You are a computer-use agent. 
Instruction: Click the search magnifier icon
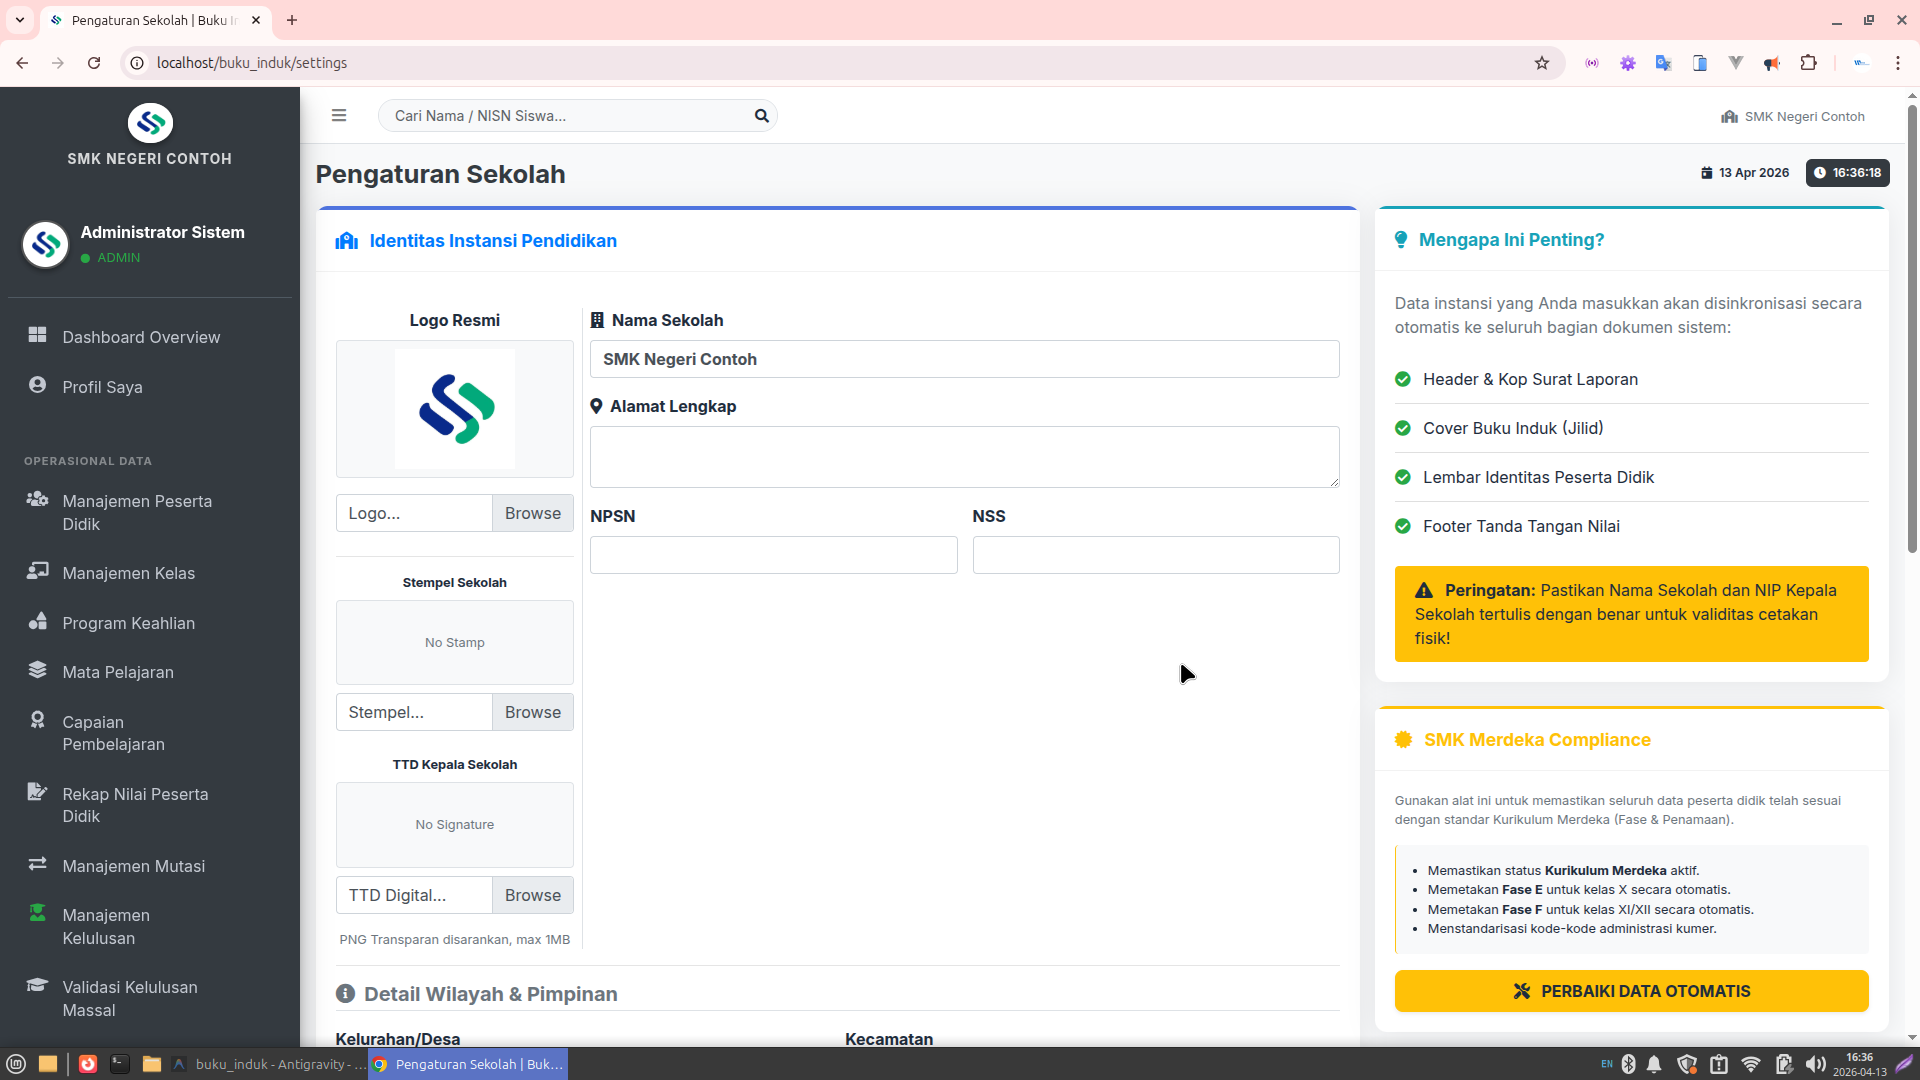761,116
